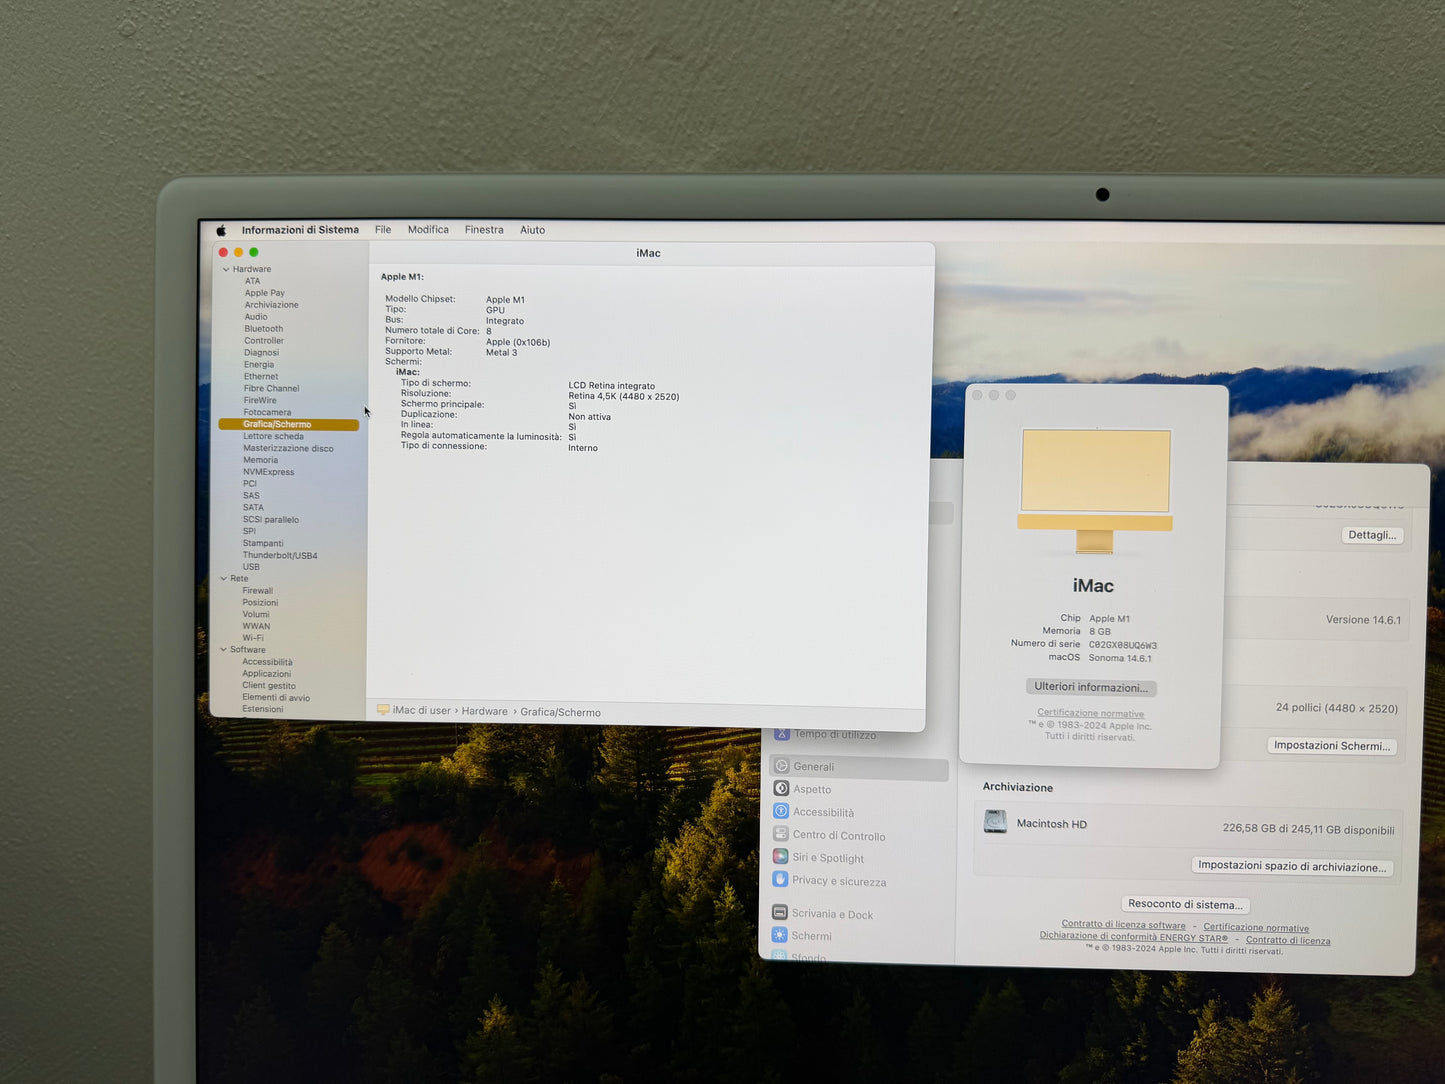Open Certificazione normative link in Settings footer

[x=1256, y=928]
